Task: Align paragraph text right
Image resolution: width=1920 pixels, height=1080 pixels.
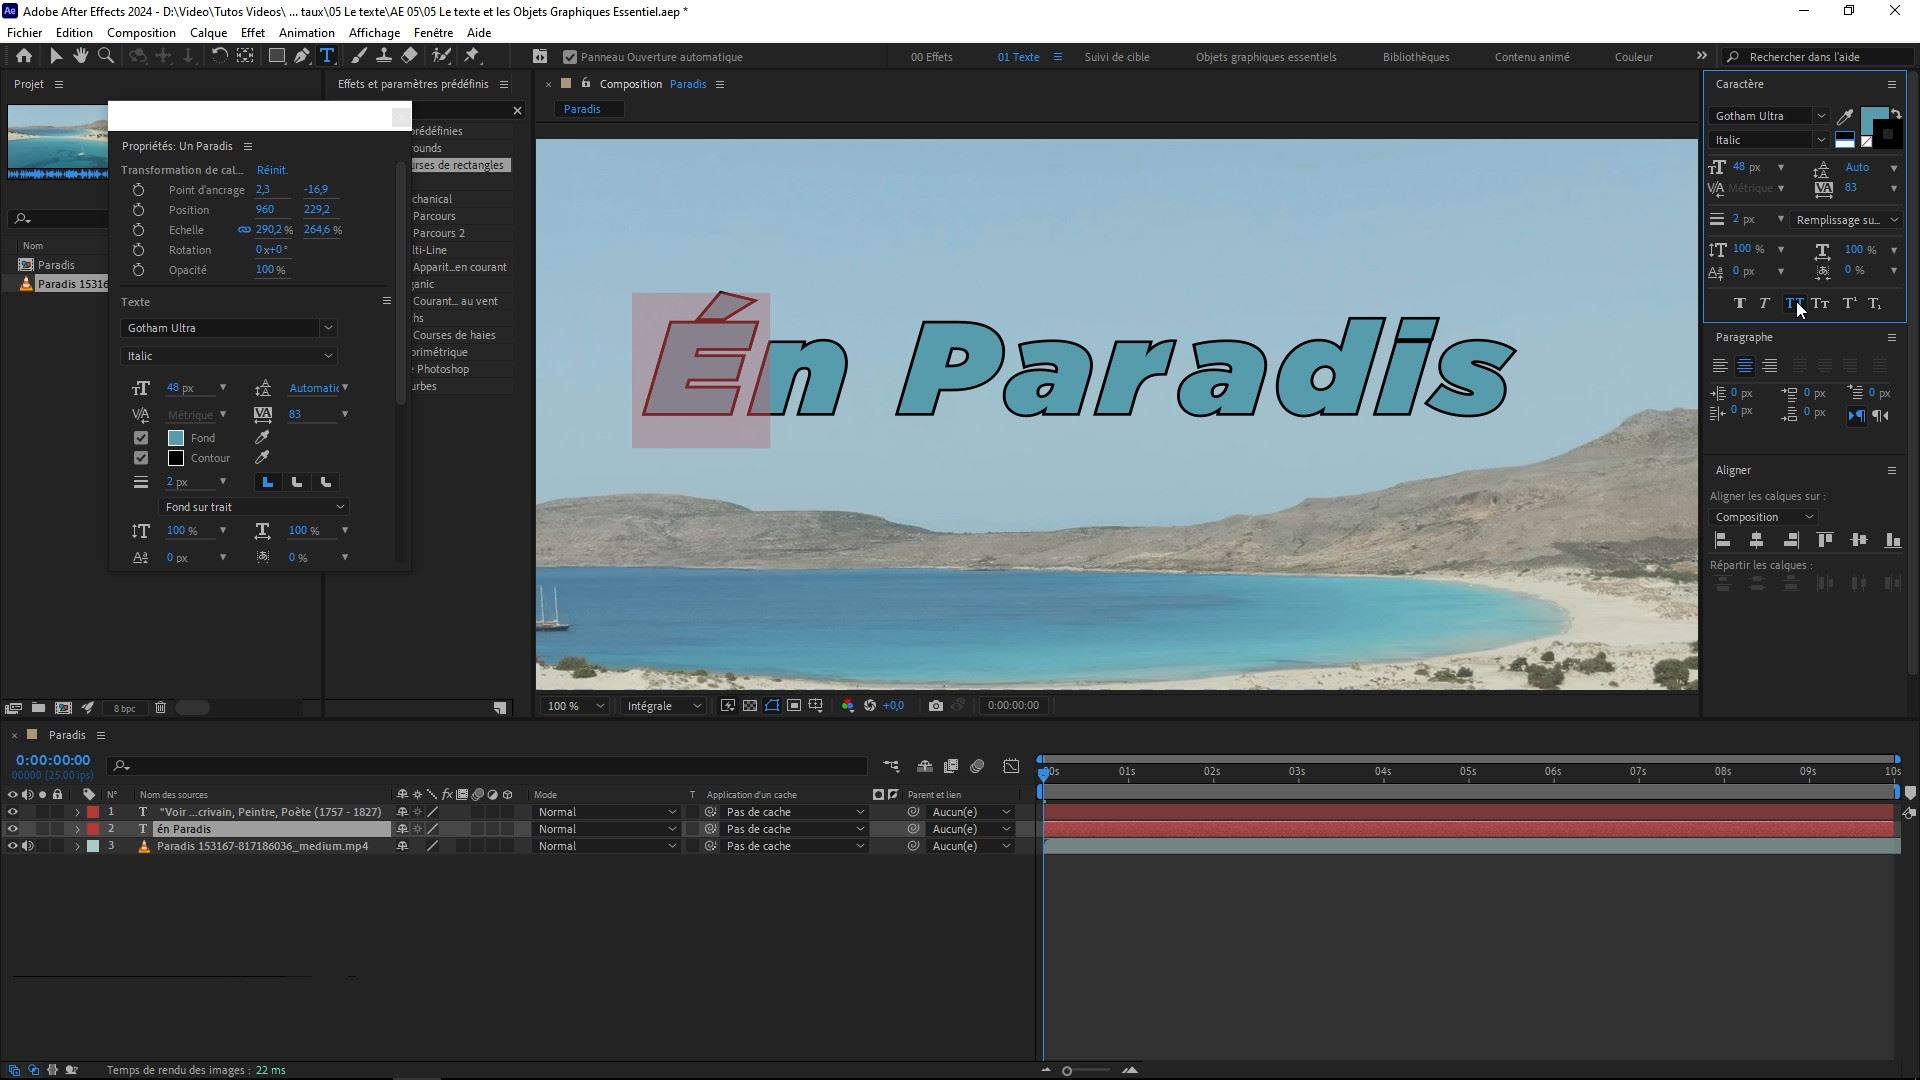Action: [1770, 366]
